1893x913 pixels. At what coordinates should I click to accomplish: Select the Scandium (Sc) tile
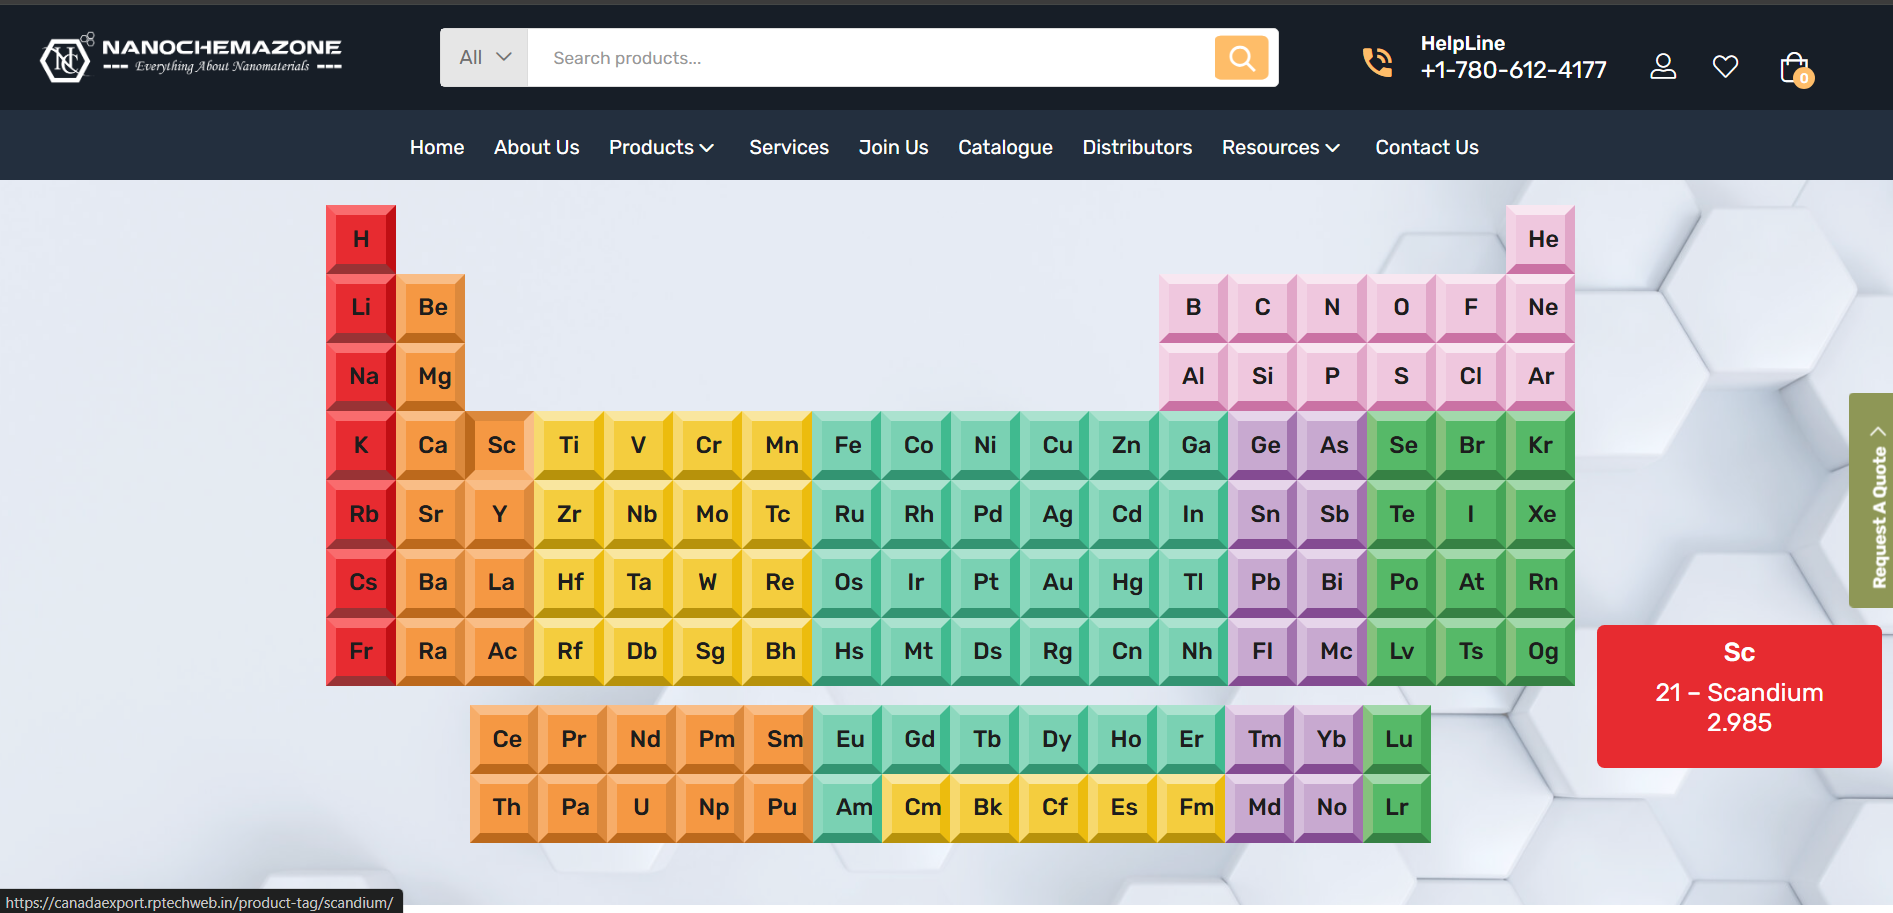(500, 446)
